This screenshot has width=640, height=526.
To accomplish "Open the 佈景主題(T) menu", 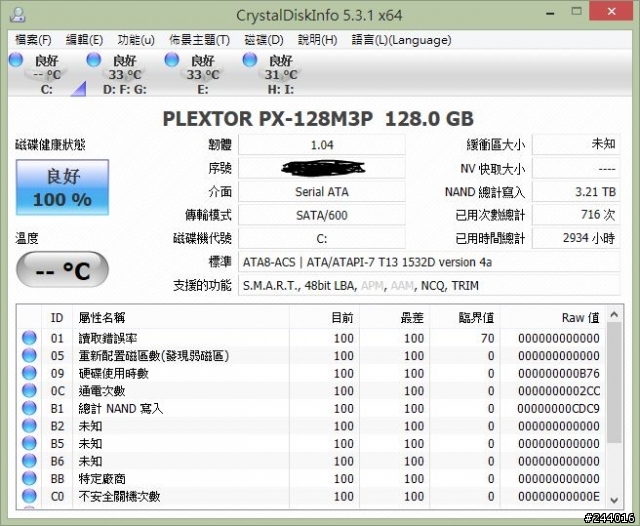I will point(200,40).
